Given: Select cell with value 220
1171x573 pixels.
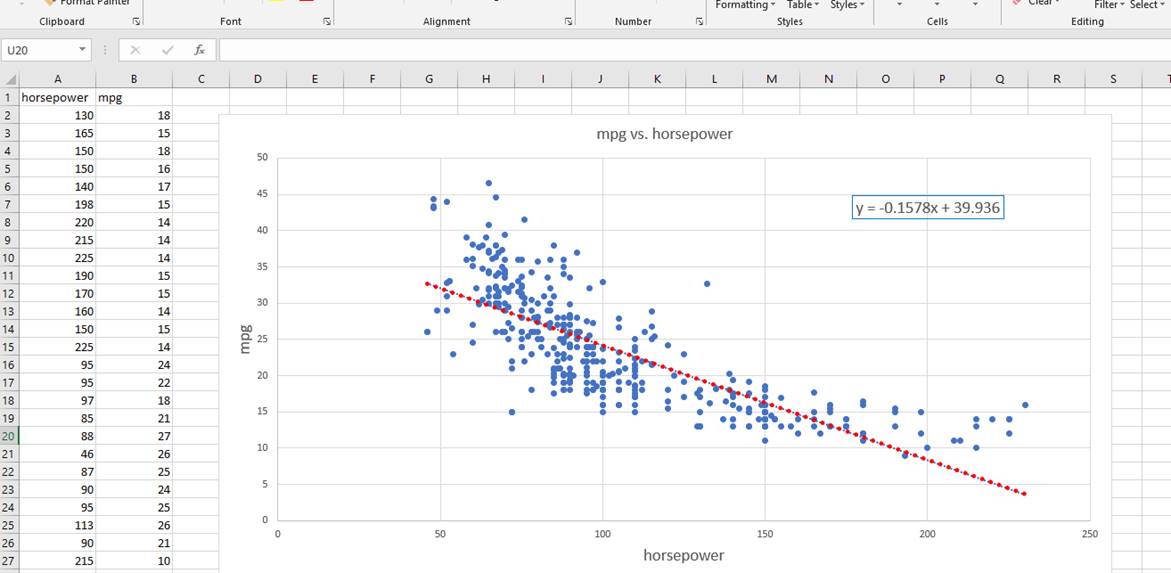Looking at the screenshot, I should click(58, 222).
